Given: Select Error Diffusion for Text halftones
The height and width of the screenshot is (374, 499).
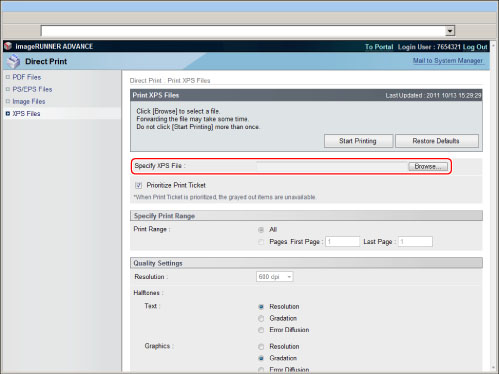Looking at the screenshot, I should coord(261,330).
